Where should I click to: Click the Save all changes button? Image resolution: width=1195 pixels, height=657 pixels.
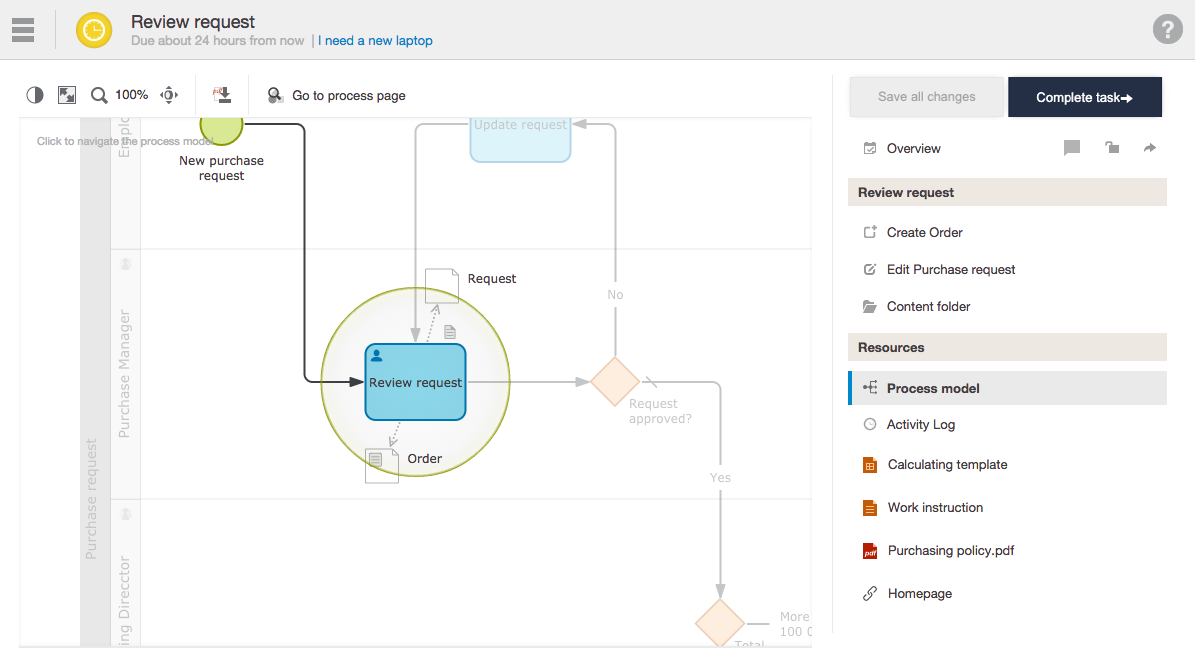click(x=926, y=97)
